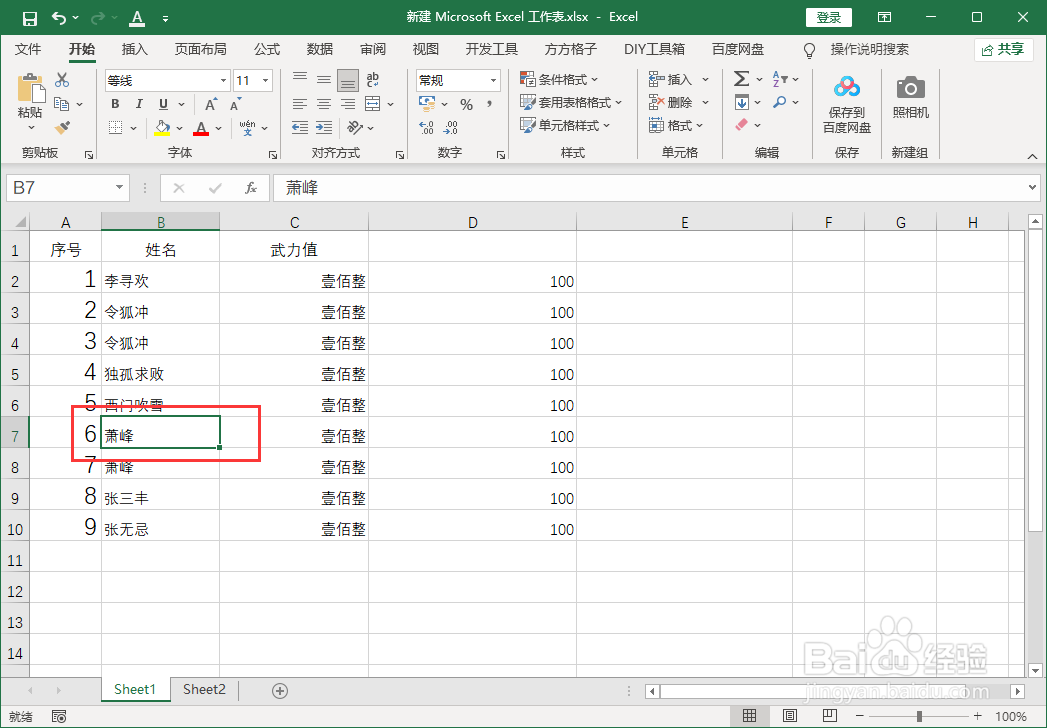Switch to Sheet2 tab
1047x728 pixels.
click(x=204, y=689)
